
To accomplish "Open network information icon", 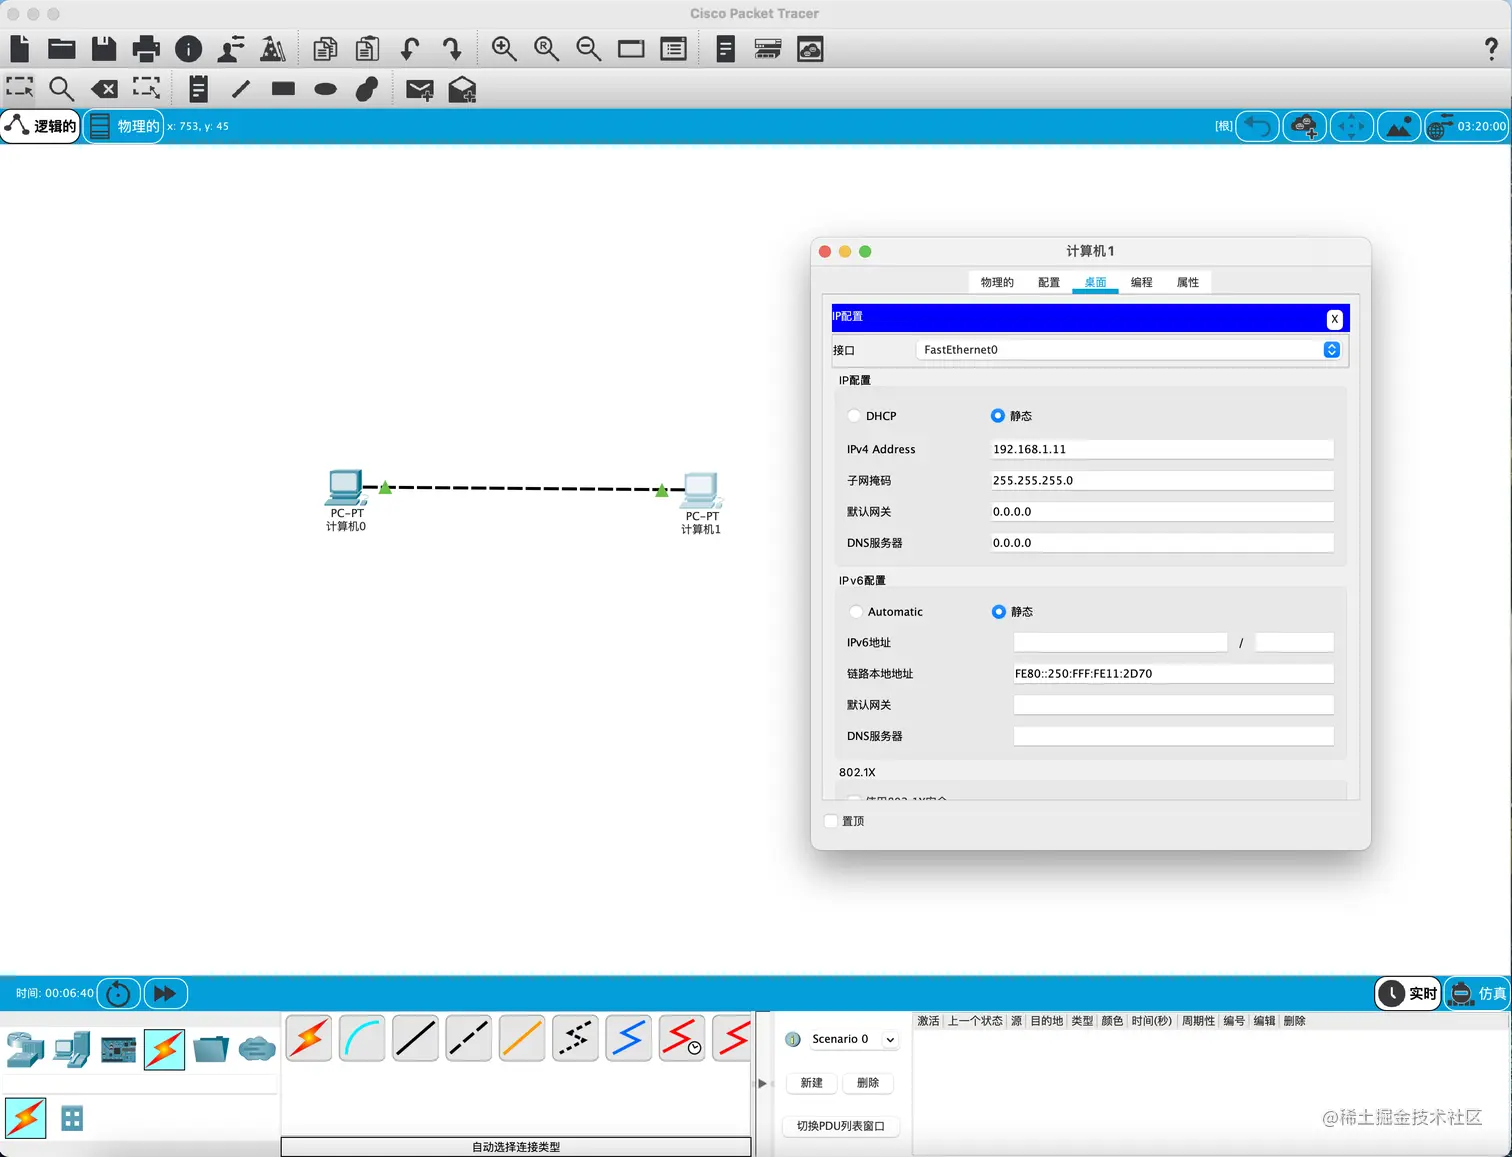I will [188, 48].
